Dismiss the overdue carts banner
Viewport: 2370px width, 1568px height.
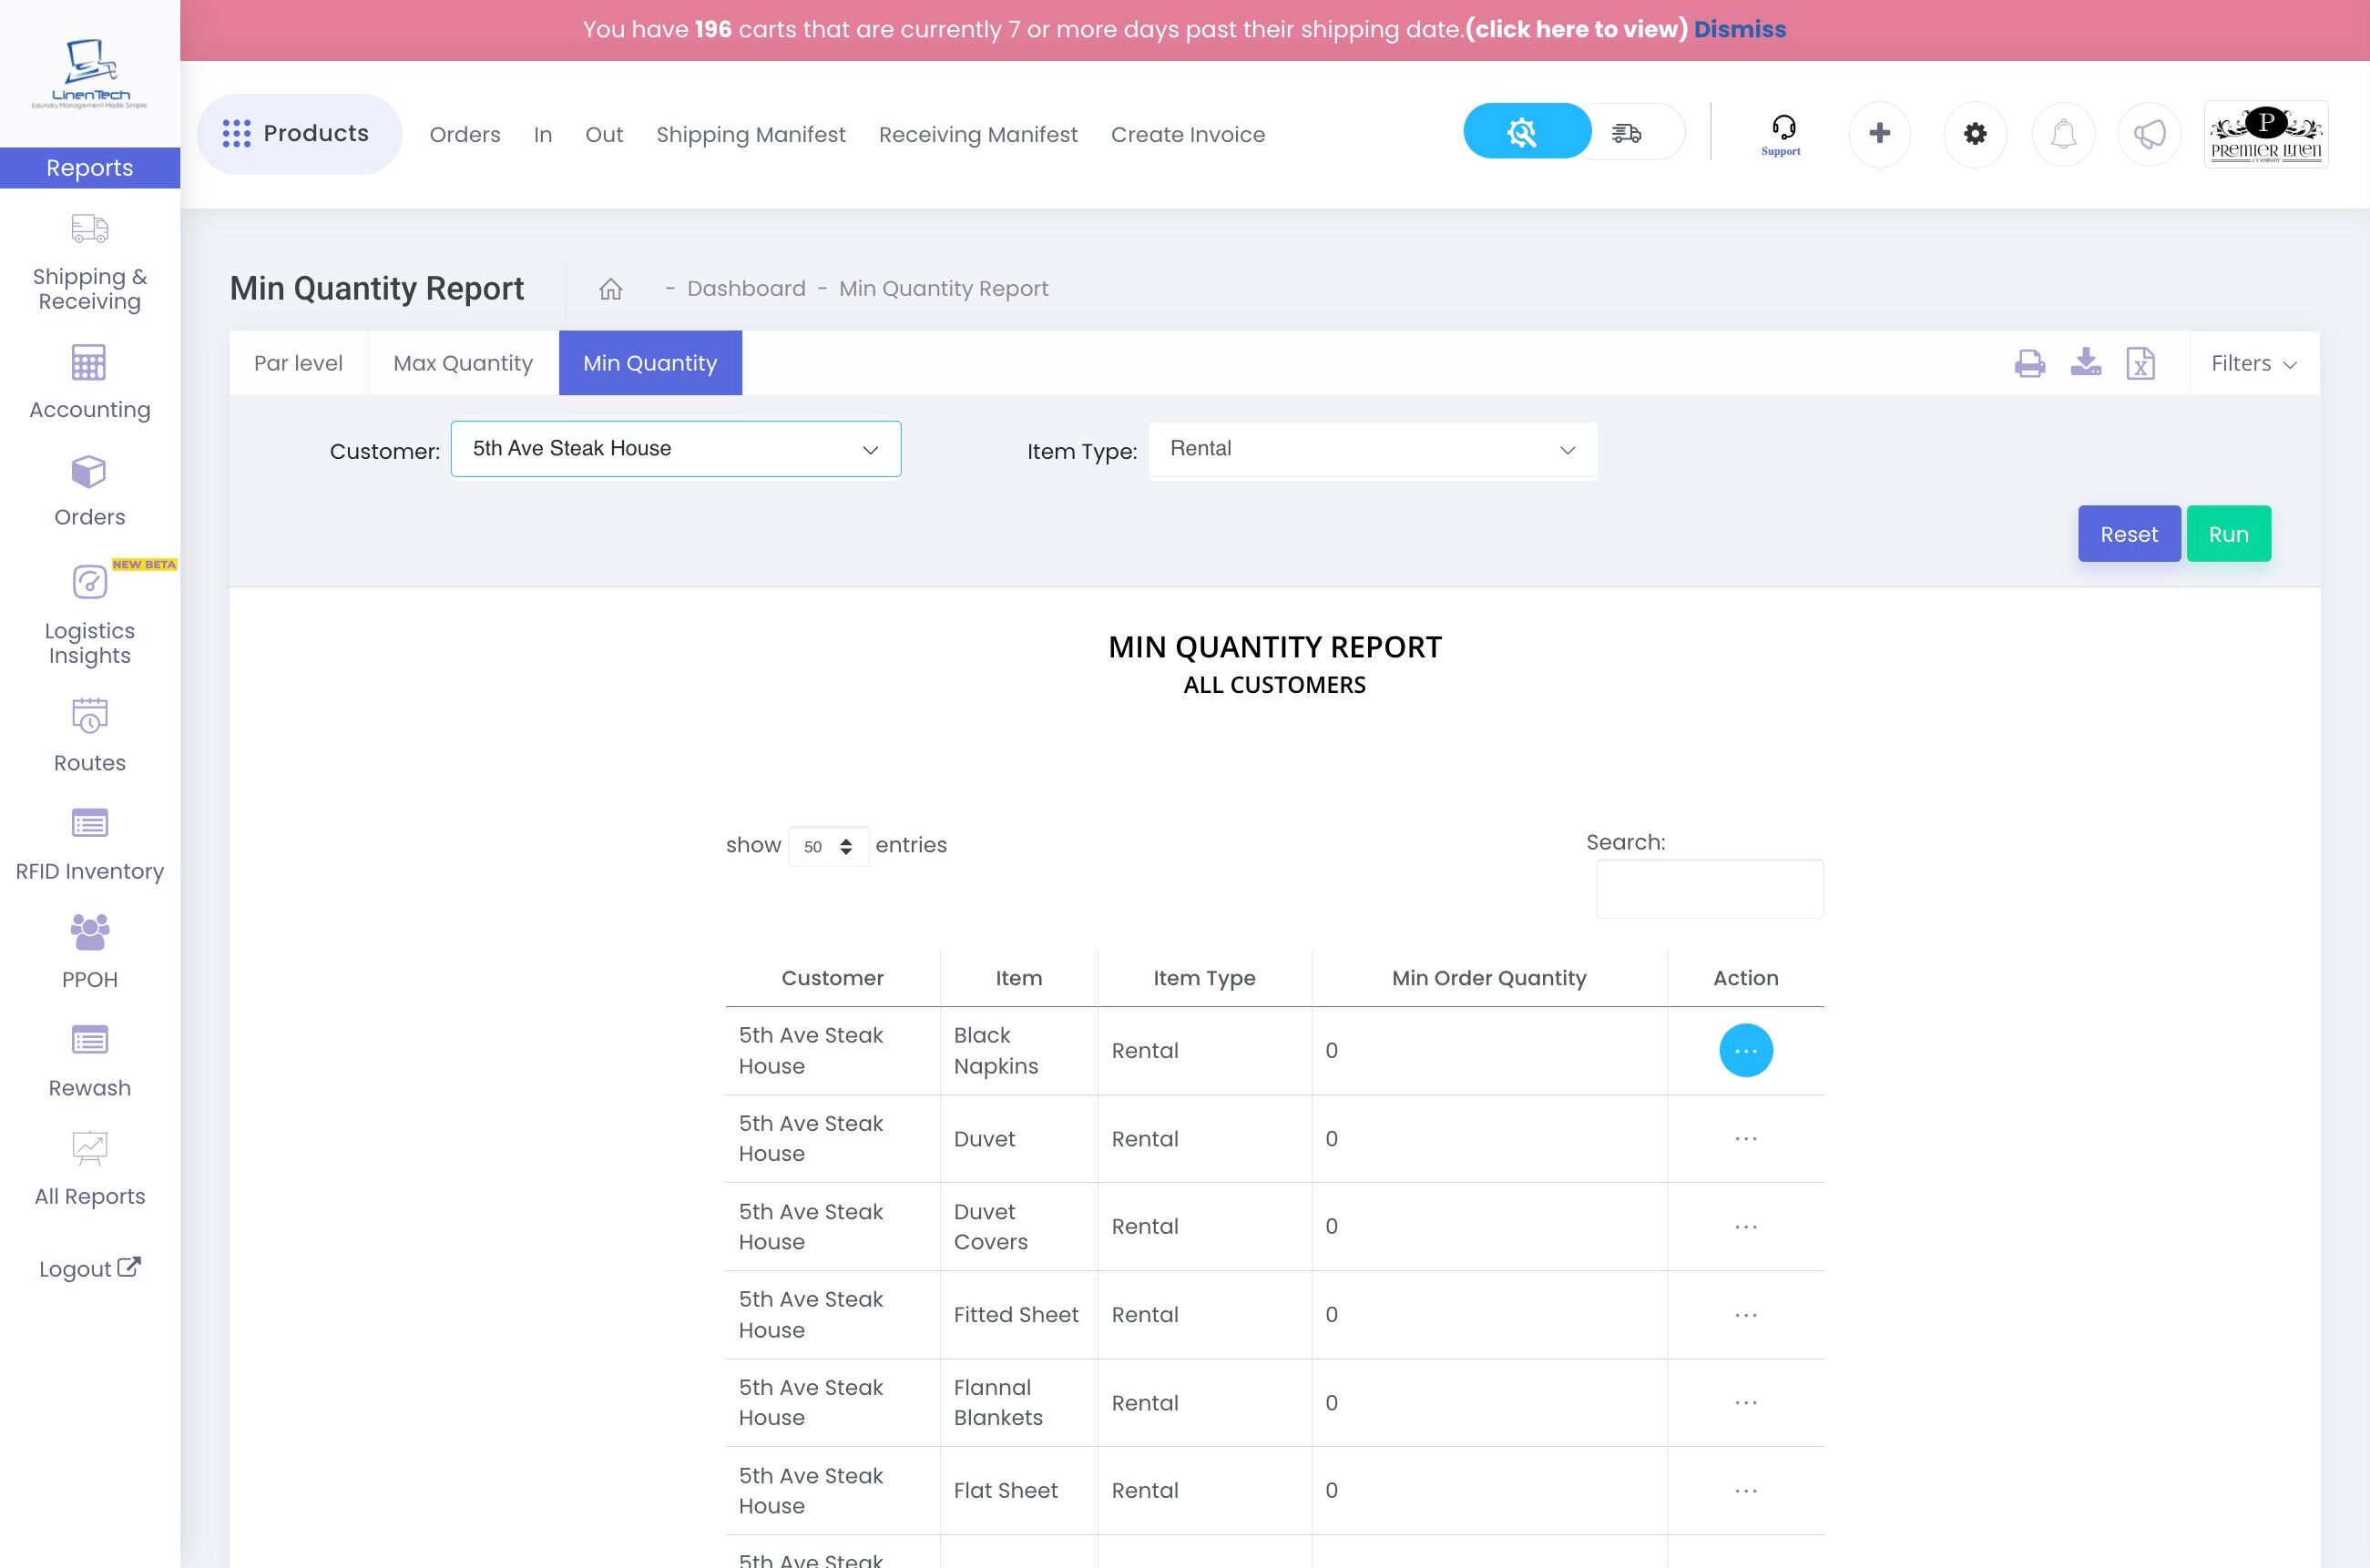pos(1739,29)
